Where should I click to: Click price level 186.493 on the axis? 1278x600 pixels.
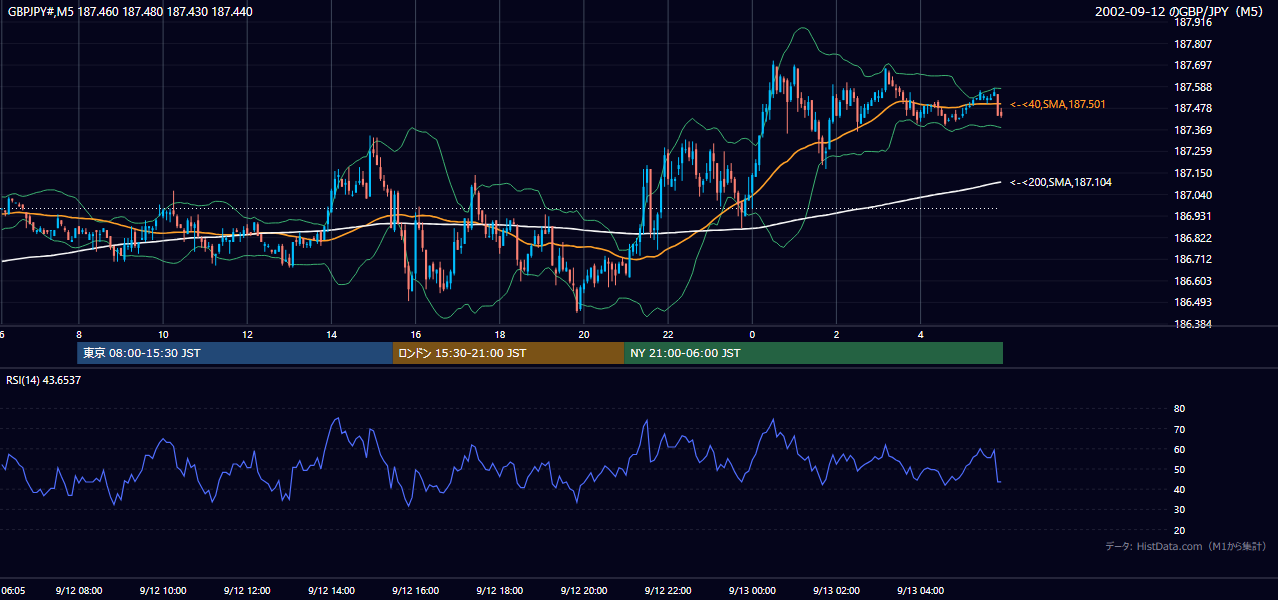(1192, 302)
